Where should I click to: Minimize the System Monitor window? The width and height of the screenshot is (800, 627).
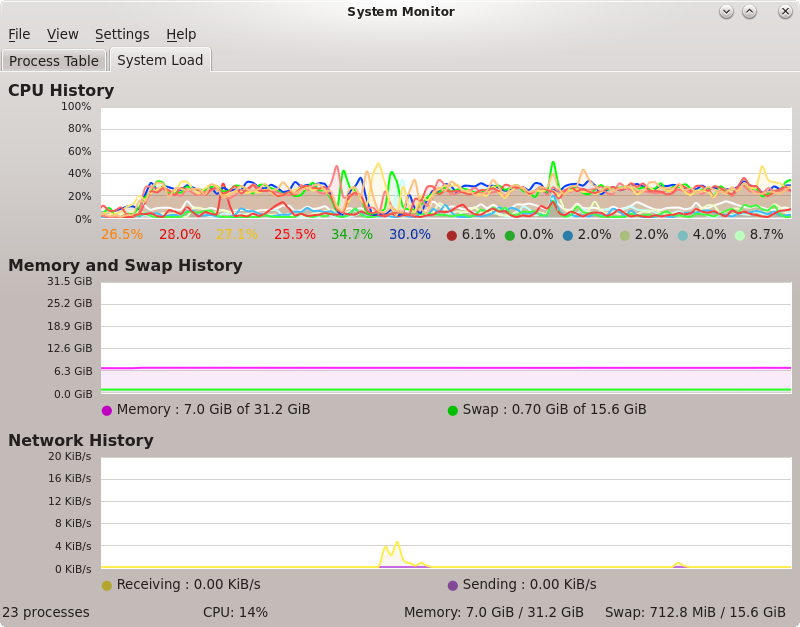(x=726, y=12)
